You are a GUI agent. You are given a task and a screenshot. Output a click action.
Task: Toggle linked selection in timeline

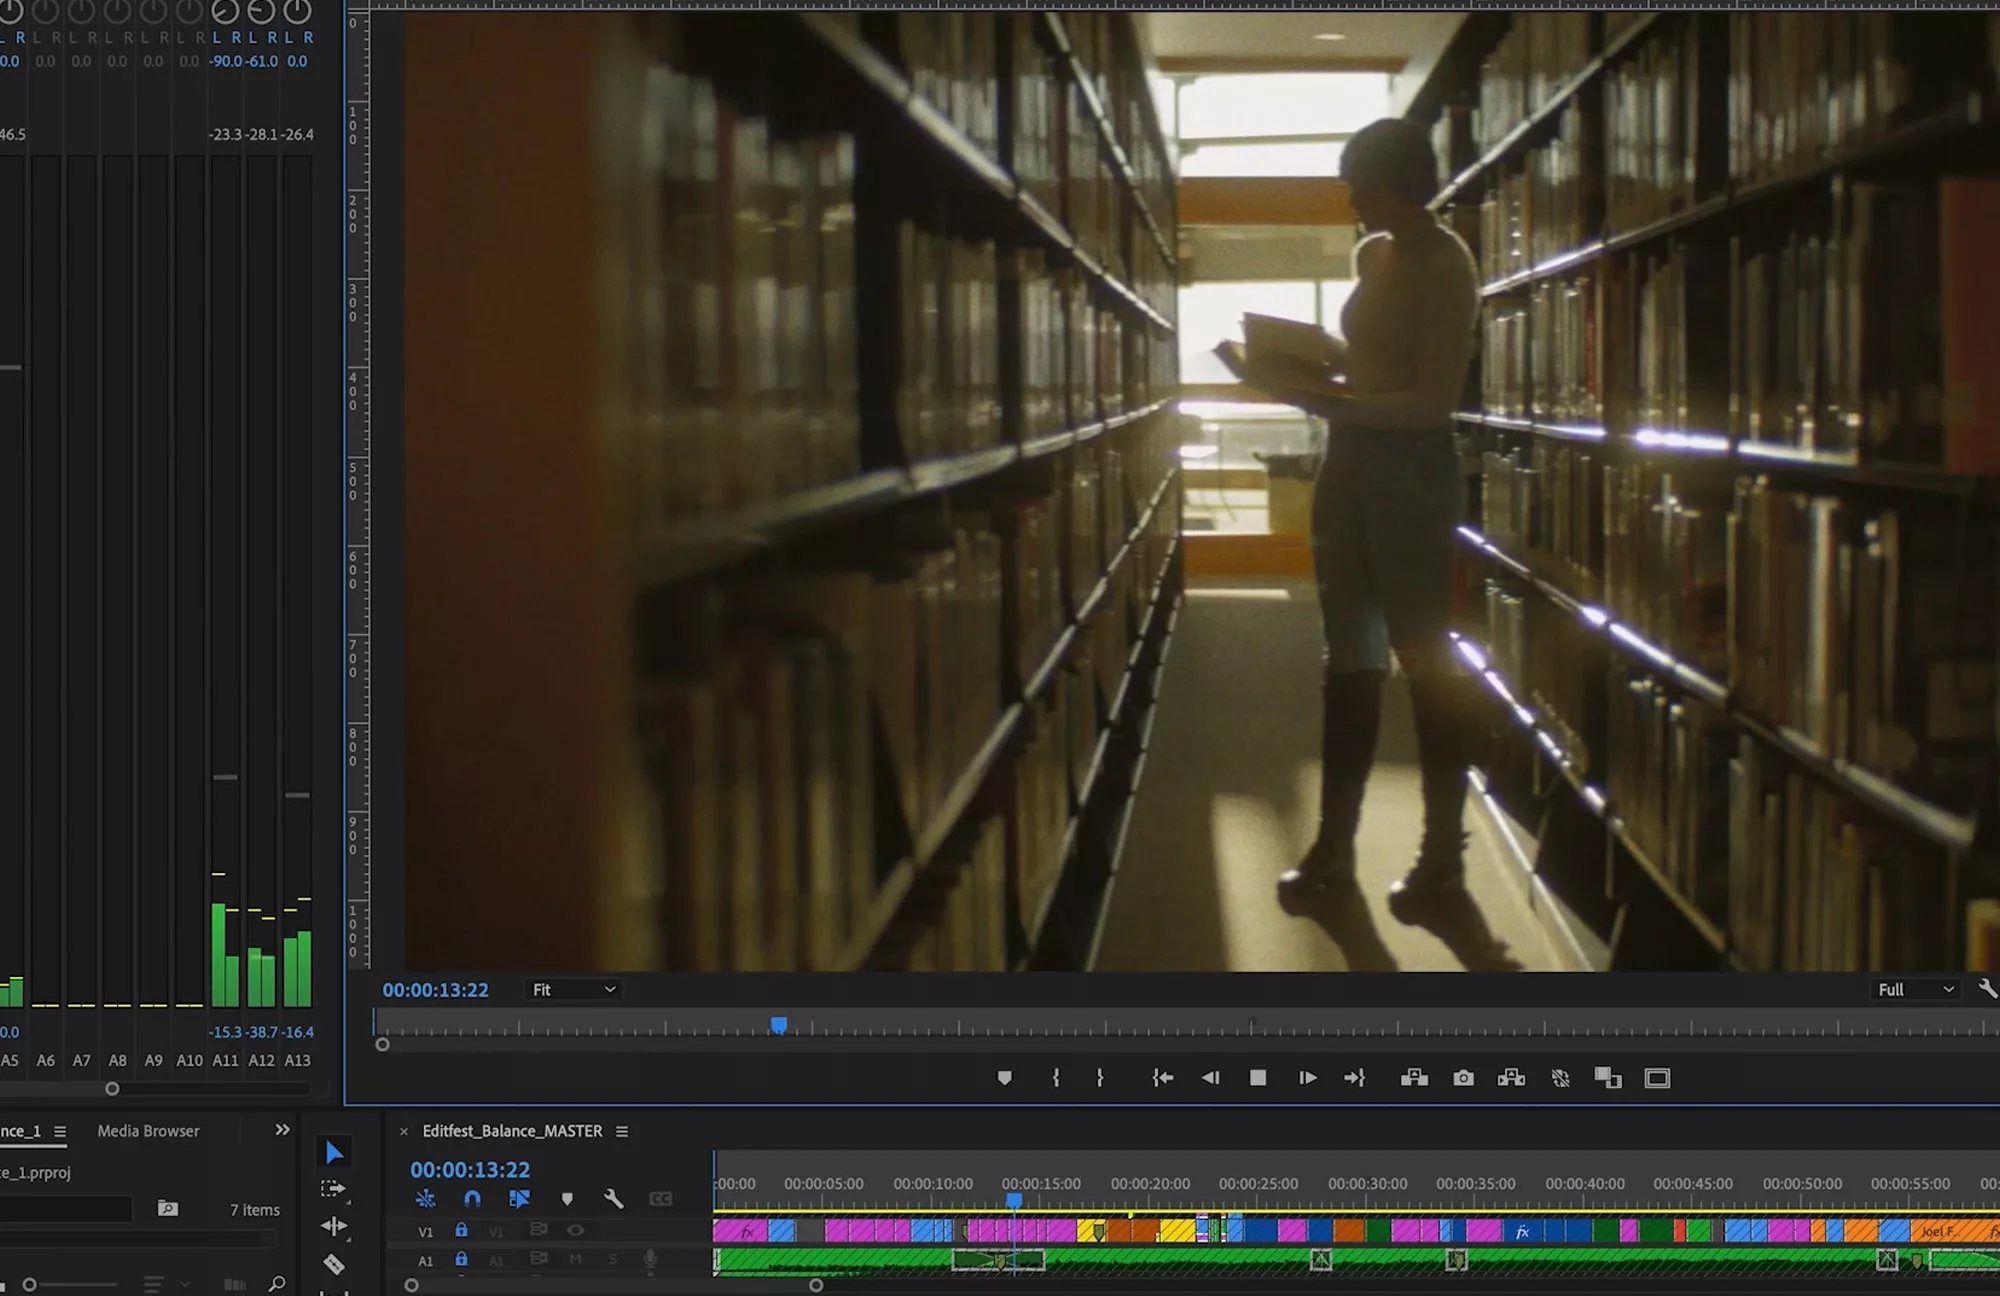[519, 1199]
